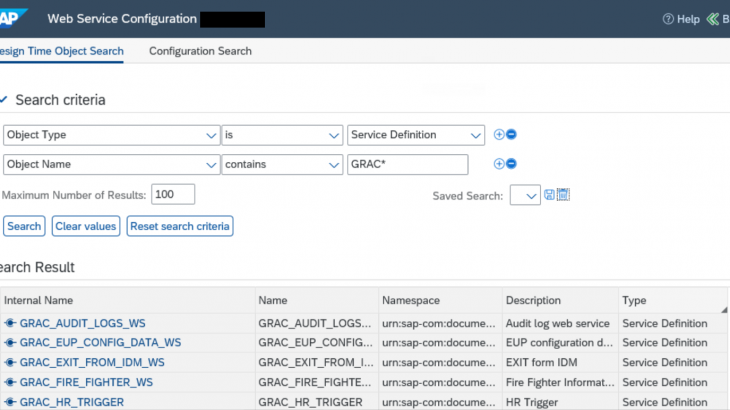The width and height of the screenshot is (730, 410).
Task: Open GRAC_FIRE_FIGHTER_WS link
Action: click(86, 382)
